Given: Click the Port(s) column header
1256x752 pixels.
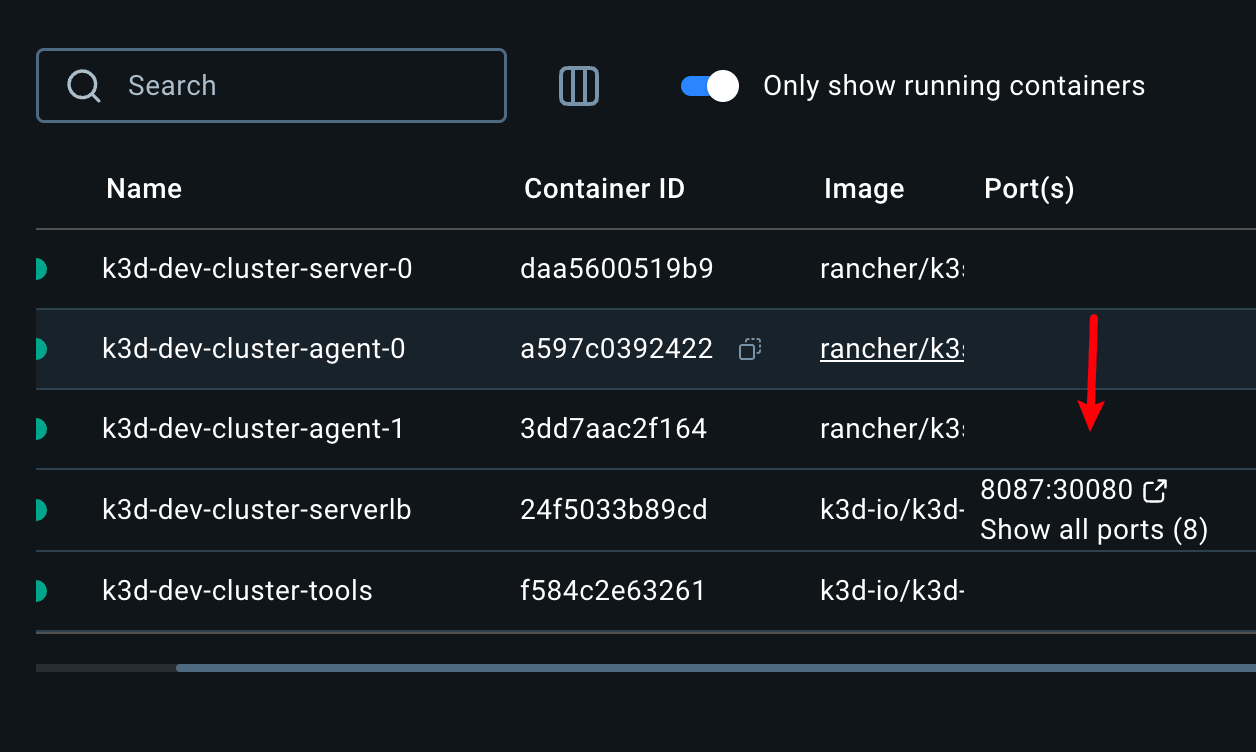Looking at the screenshot, I should pos(1029,189).
